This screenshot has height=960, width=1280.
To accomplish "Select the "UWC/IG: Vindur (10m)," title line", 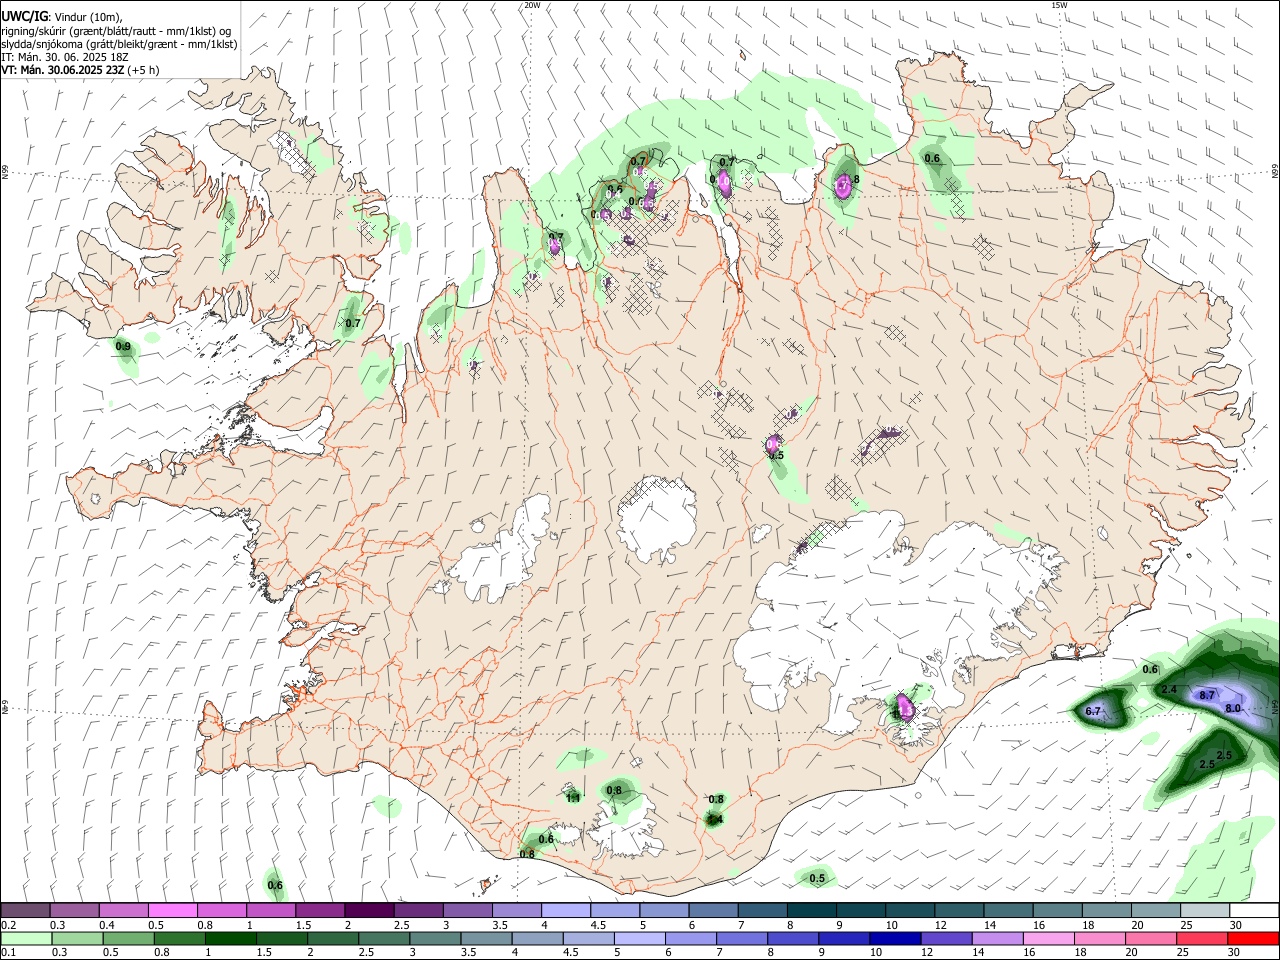I will [62, 16].
